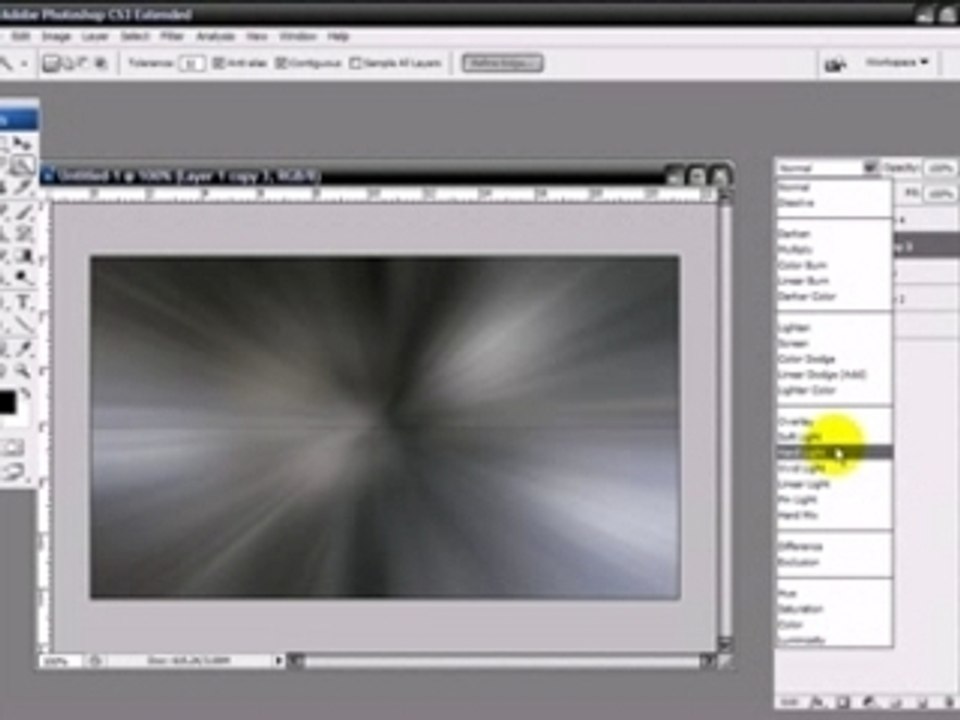Viewport: 960px width, 720px height.
Task: Open the Workspace dropdown
Action: tap(898, 62)
